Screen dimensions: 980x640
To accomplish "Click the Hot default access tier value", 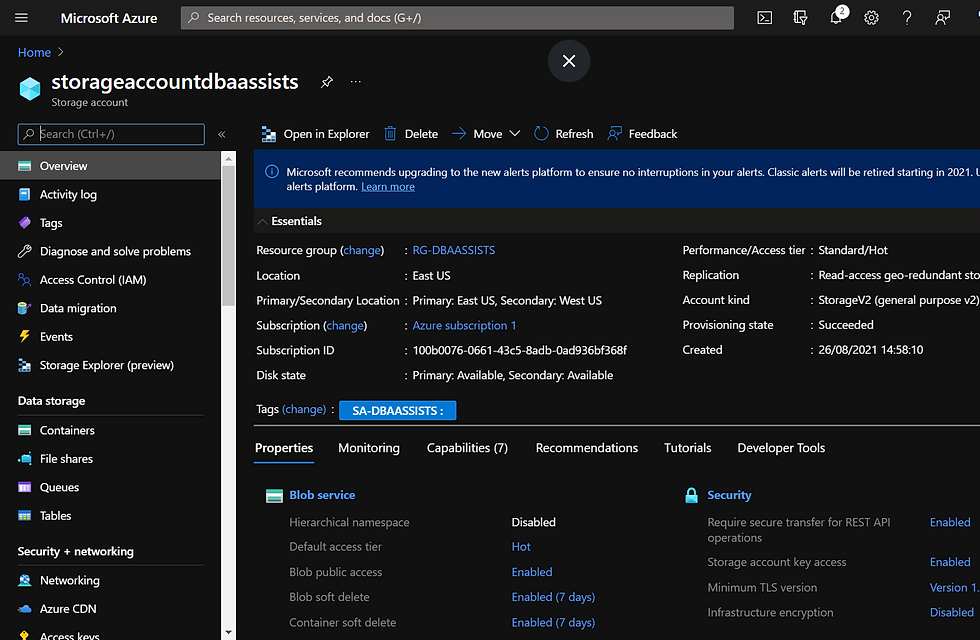I will 521,546.
